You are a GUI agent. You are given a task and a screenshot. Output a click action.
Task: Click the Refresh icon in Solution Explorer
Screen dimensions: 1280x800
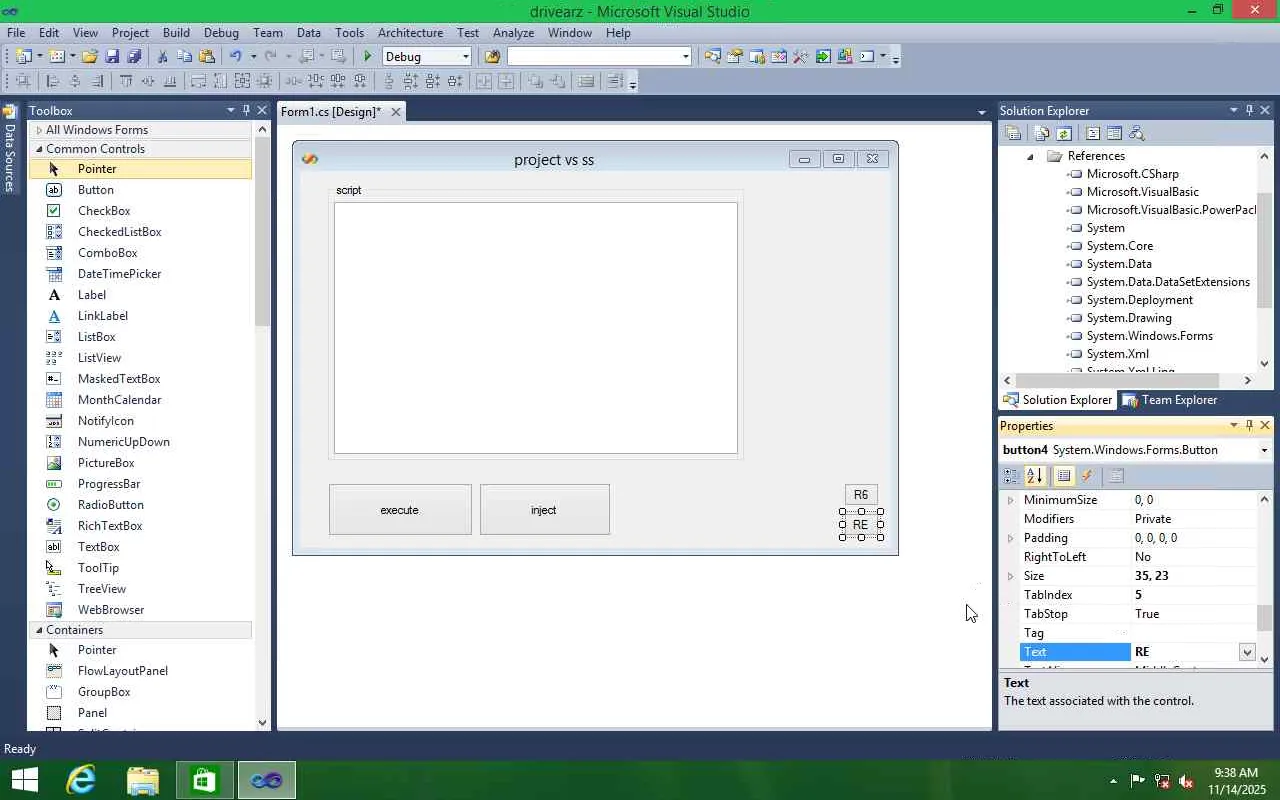tap(1064, 133)
